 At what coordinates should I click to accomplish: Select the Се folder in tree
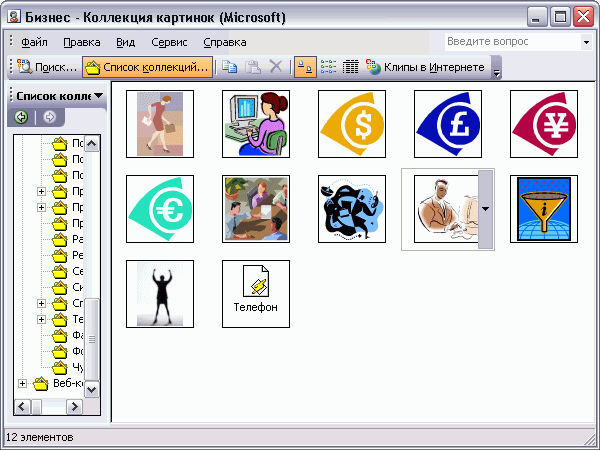tap(68, 271)
